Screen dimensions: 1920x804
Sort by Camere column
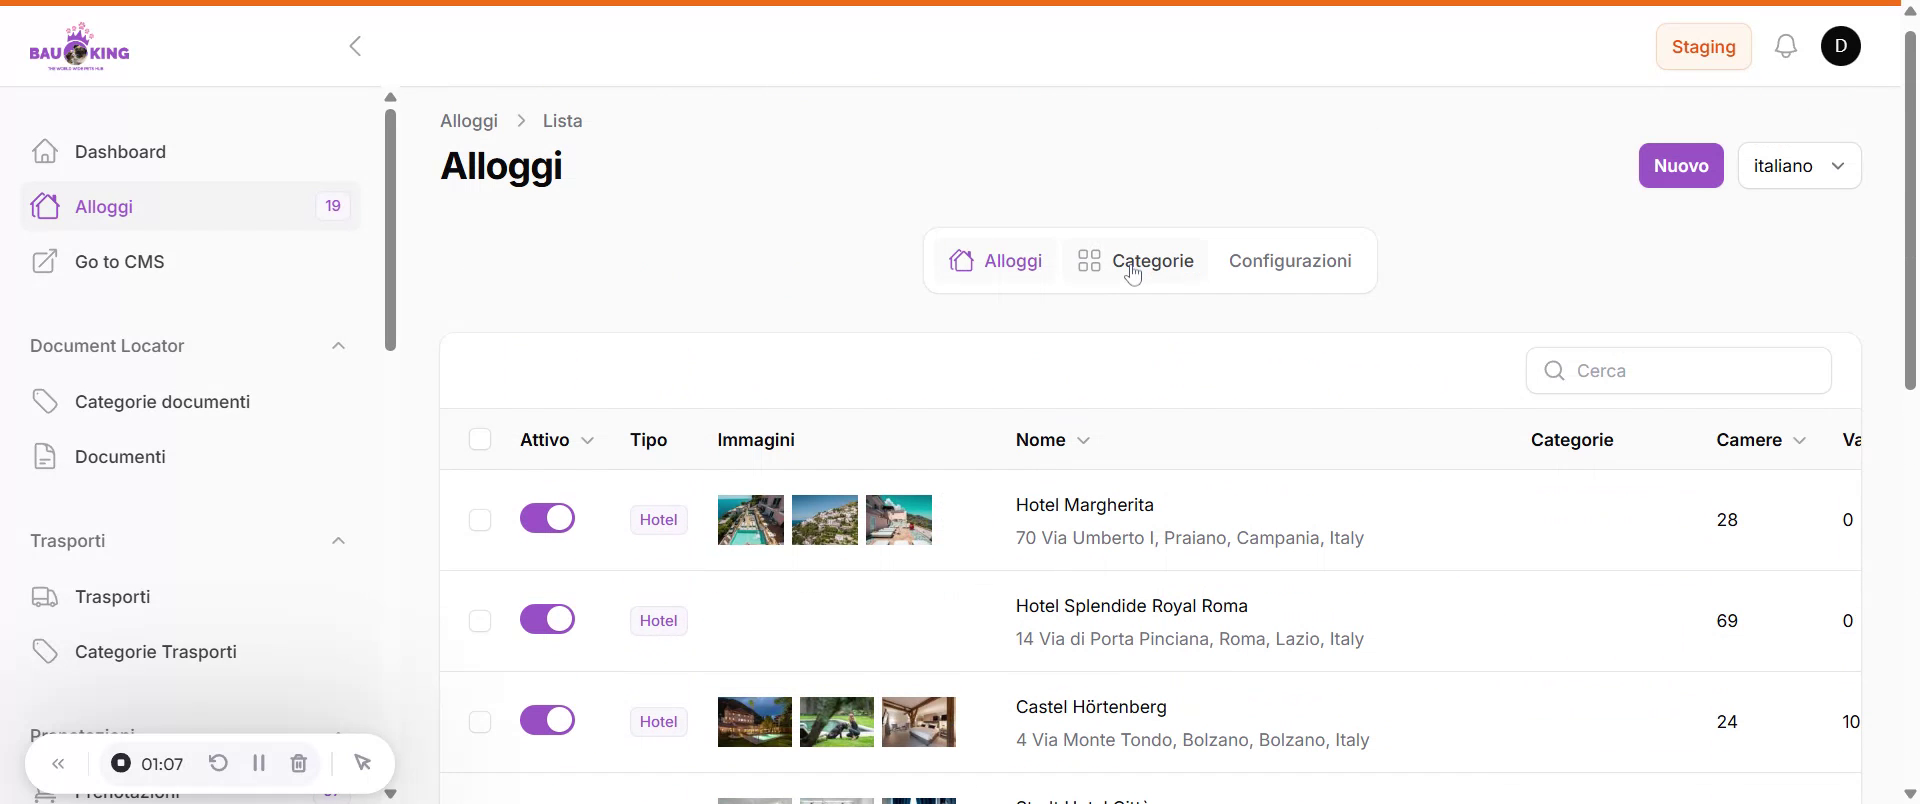1761,440
